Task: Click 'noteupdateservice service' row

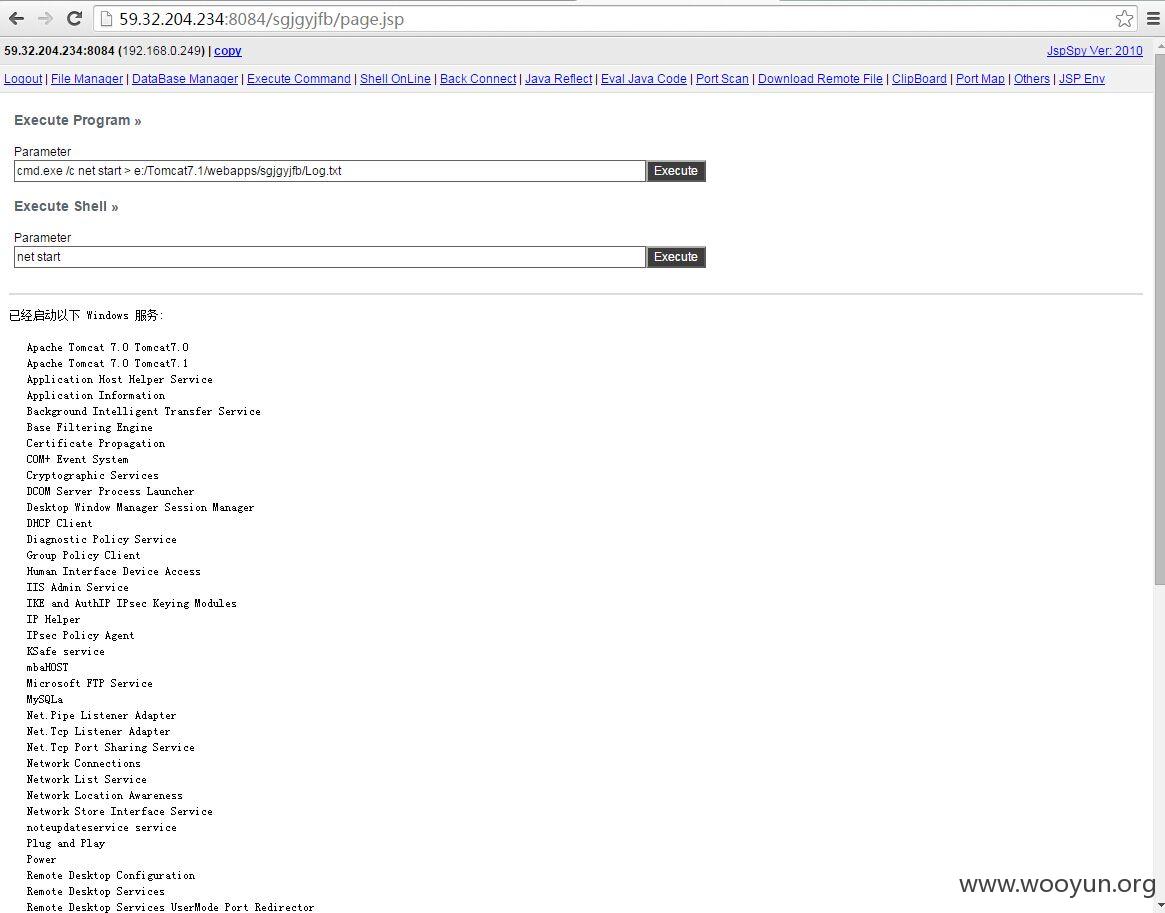Action: [x=102, y=828]
